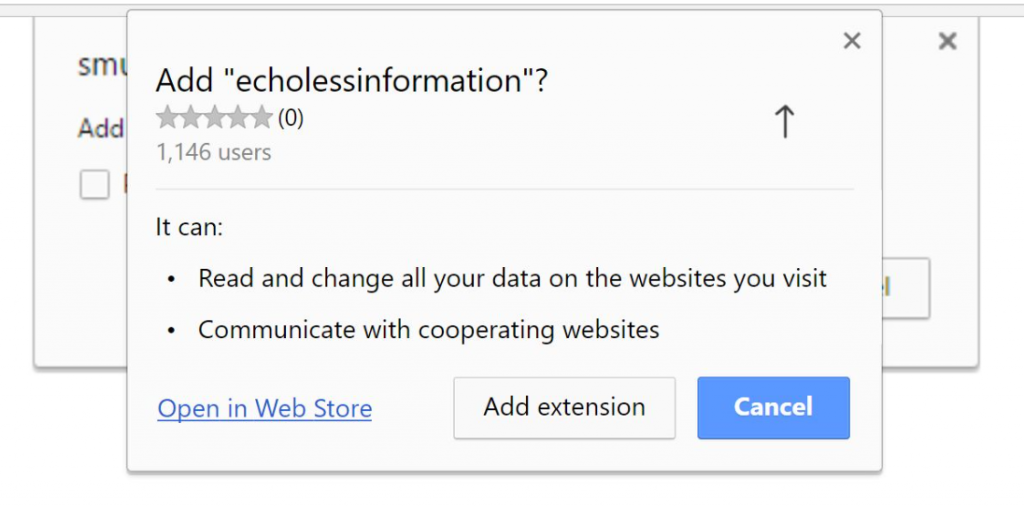Click the upward arrow icon in the dialog
The image size is (1024, 508).
[785, 122]
